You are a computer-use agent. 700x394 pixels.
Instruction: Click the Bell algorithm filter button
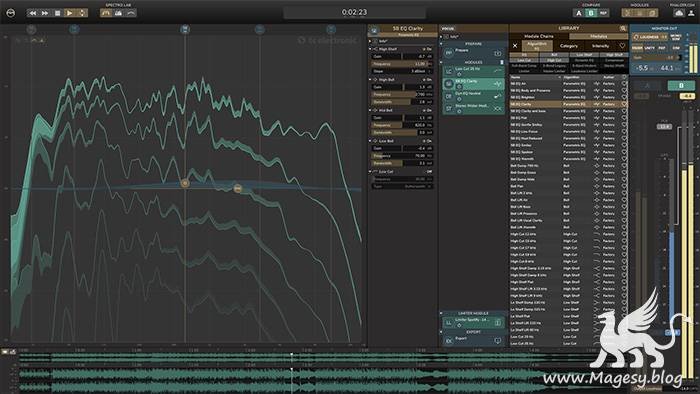click(x=554, y=55)
